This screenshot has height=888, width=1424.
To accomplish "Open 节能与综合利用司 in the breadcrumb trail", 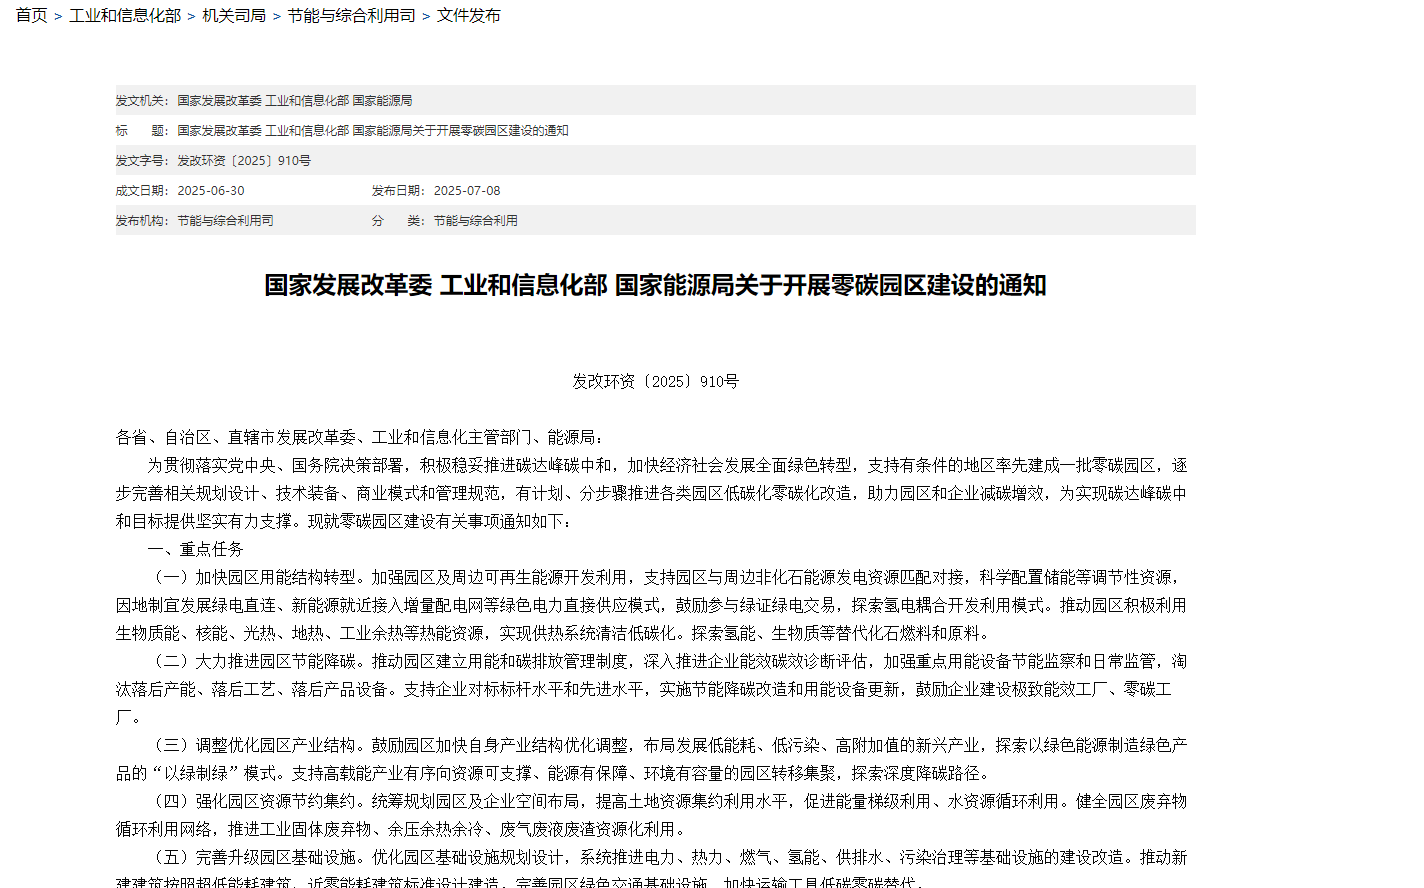I will pos(351,16).
